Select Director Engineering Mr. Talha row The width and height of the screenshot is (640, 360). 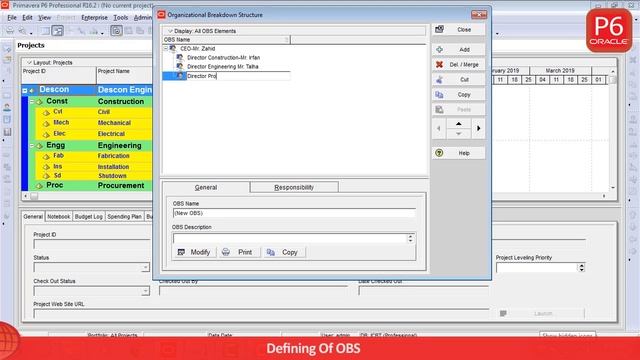(x=222, y=67)
